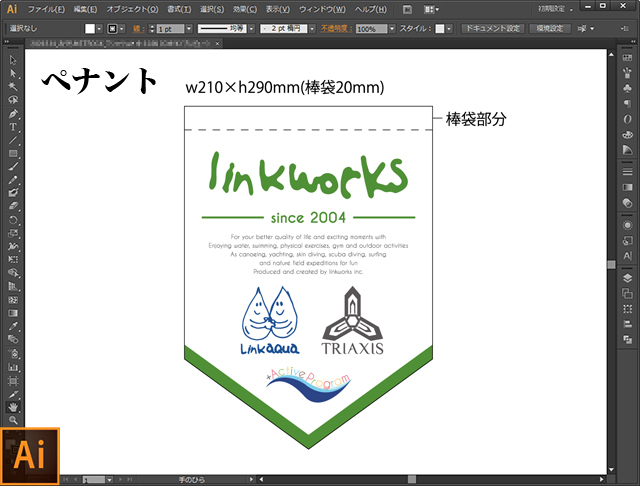Select the Blend tool
The width and height of the screenshot is (640, 486).
pyautogui.click(x=13, y=339)
